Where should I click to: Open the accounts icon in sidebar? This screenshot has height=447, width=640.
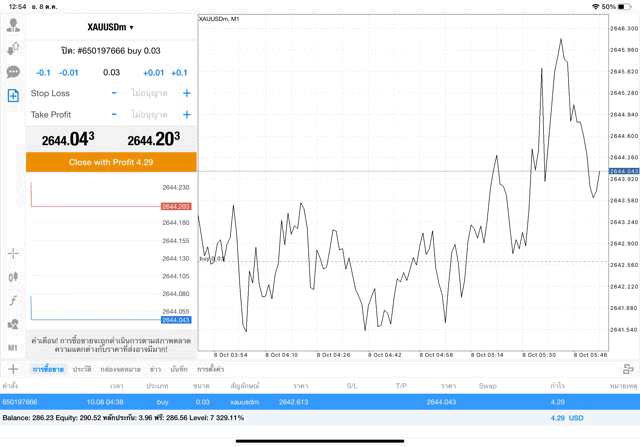coord(13,24)
